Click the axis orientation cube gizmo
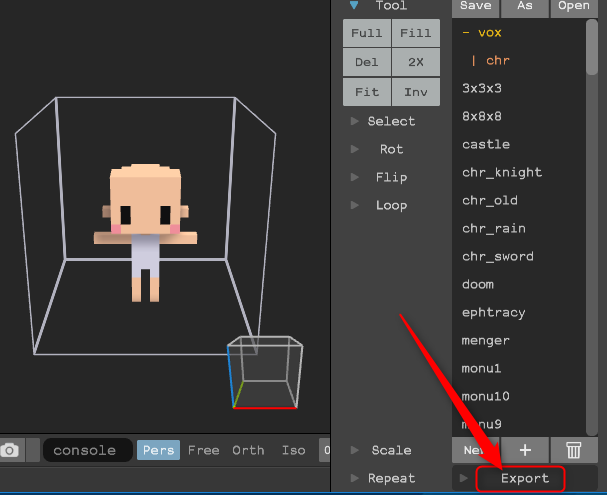Viewport: 607px width, 495px height. click(x=265, y=372)
